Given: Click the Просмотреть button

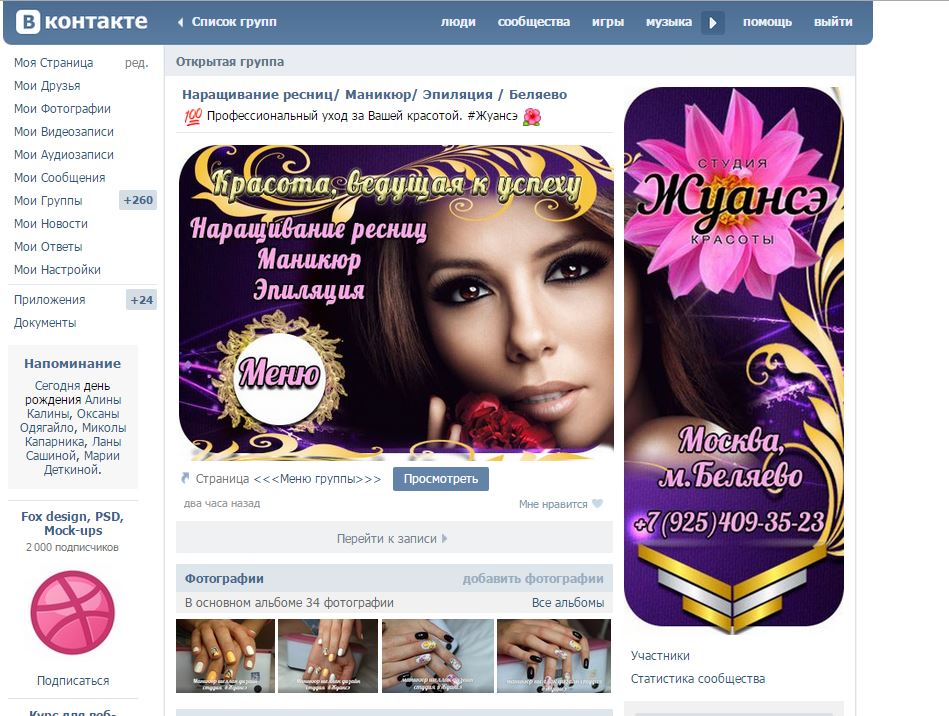Looking at the screenshot, I should (x=441, y=479).
